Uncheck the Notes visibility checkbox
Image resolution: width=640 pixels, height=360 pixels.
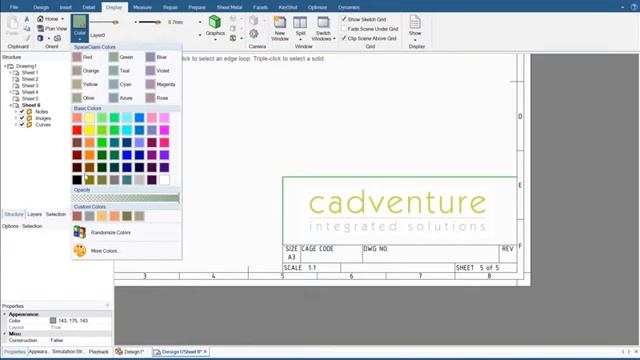tap(22, 111)
